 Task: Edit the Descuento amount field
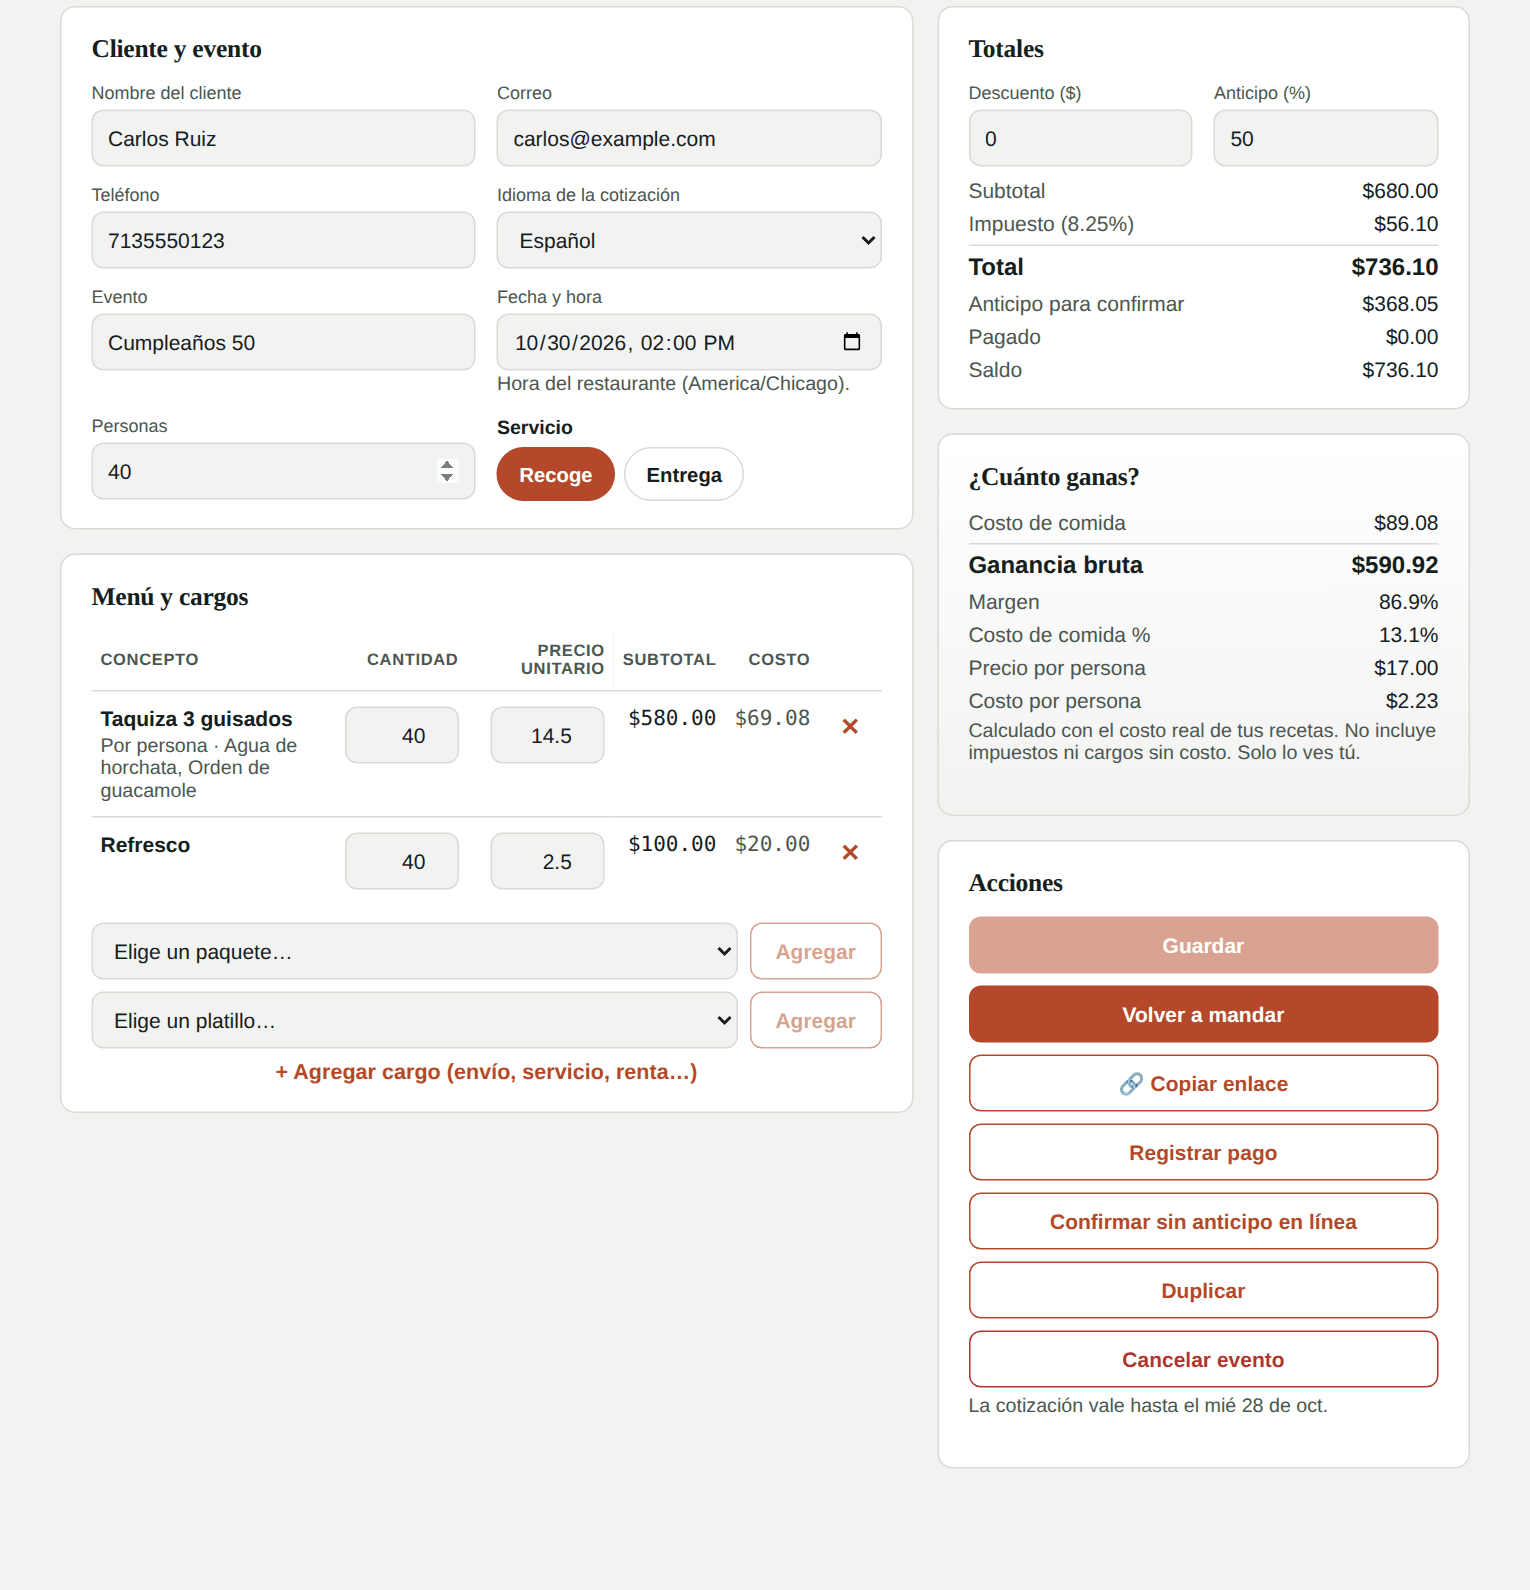click(1080, 138)
